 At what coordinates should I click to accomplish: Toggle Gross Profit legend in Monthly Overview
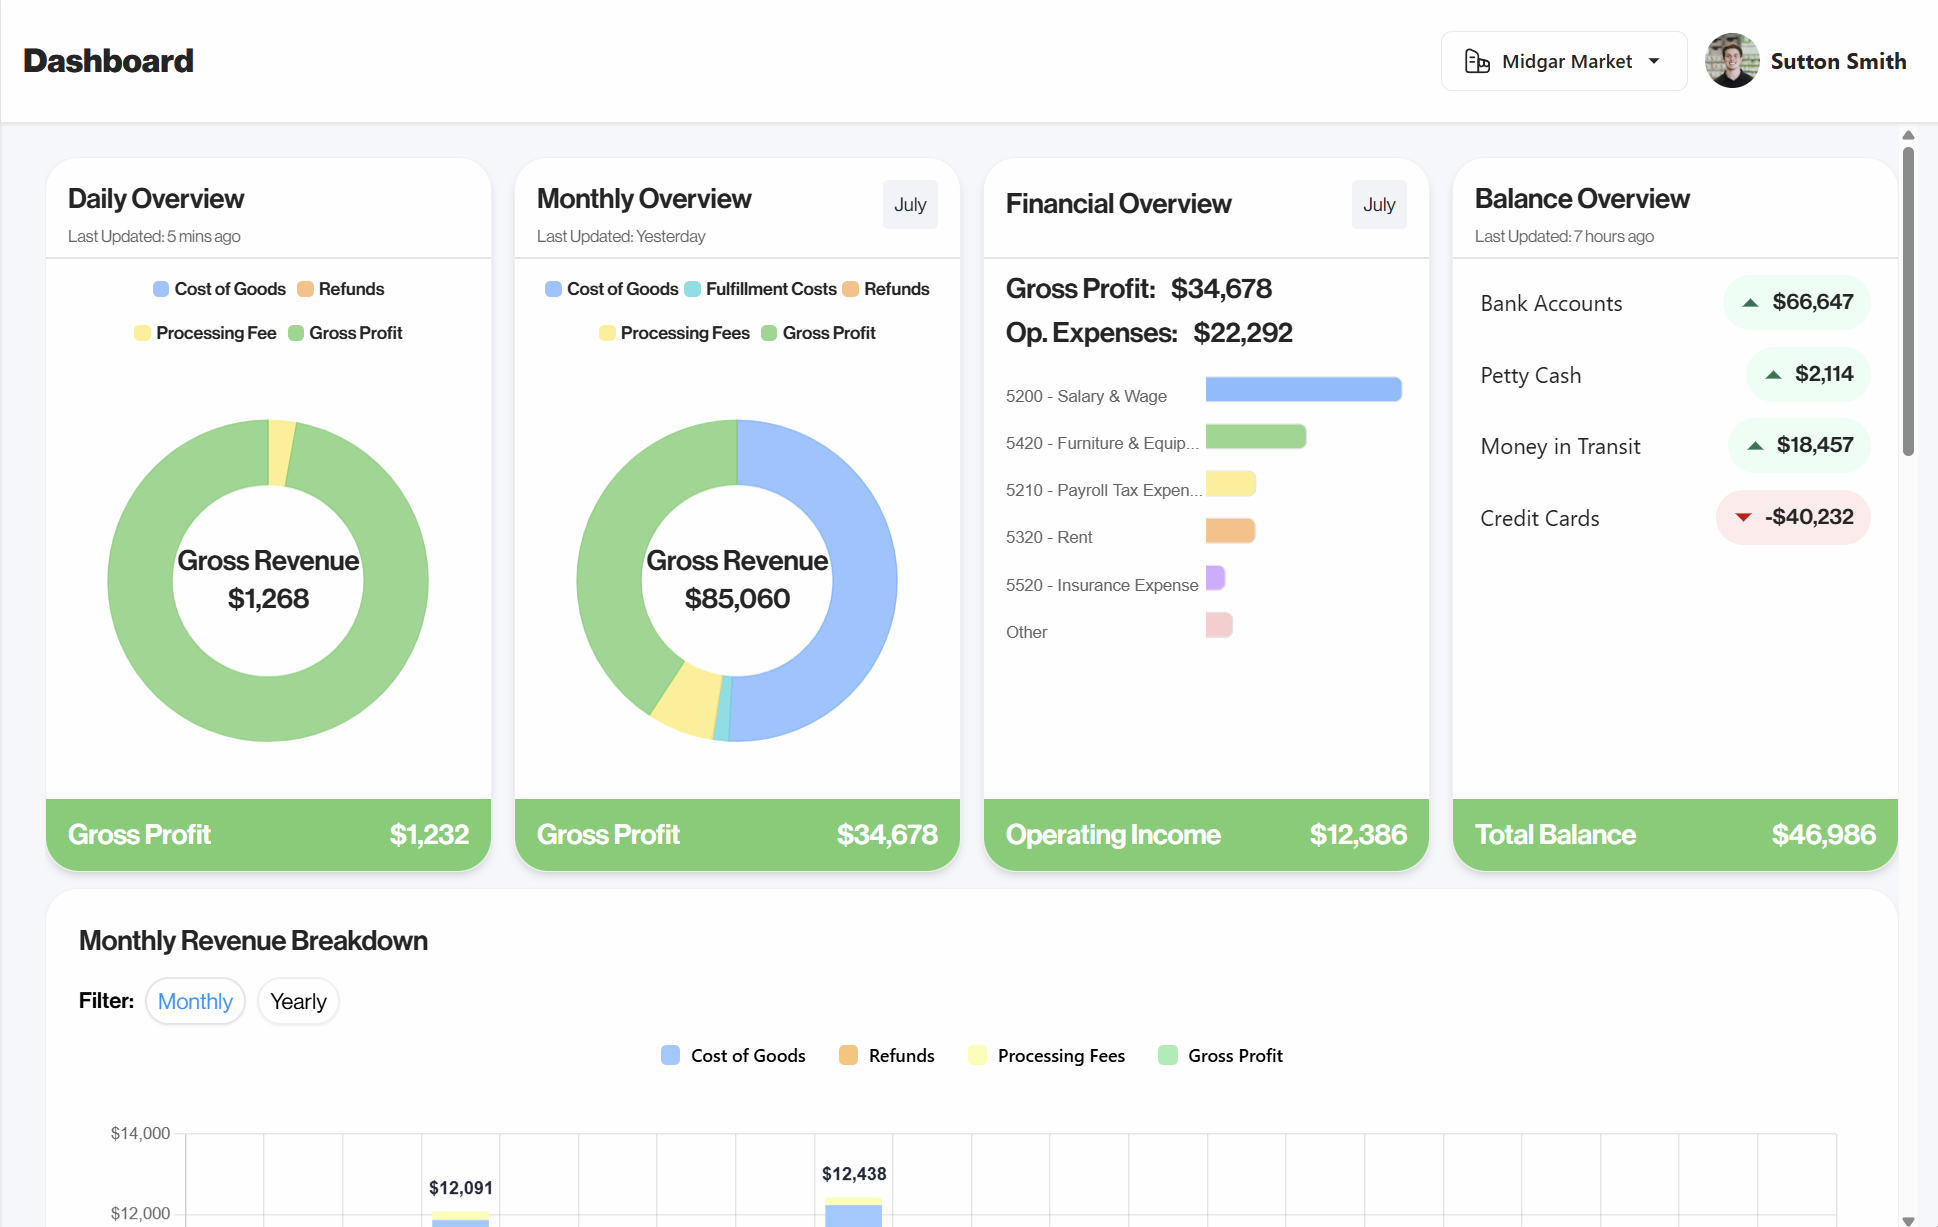pos(818,333)
